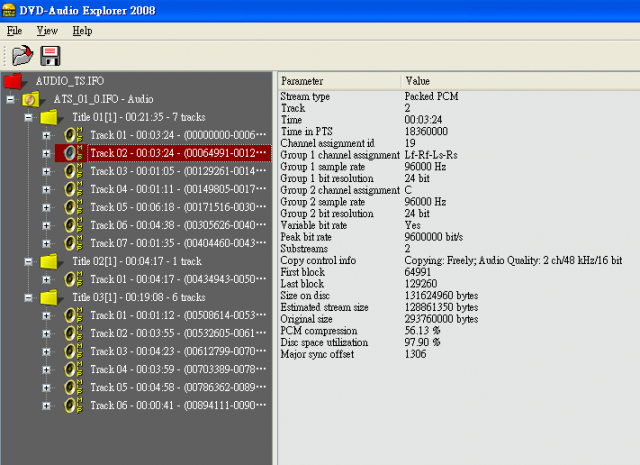Expand the selected Track 02 - 00:03:24 plus box
The image size is (640, 465).
(47, 154)
